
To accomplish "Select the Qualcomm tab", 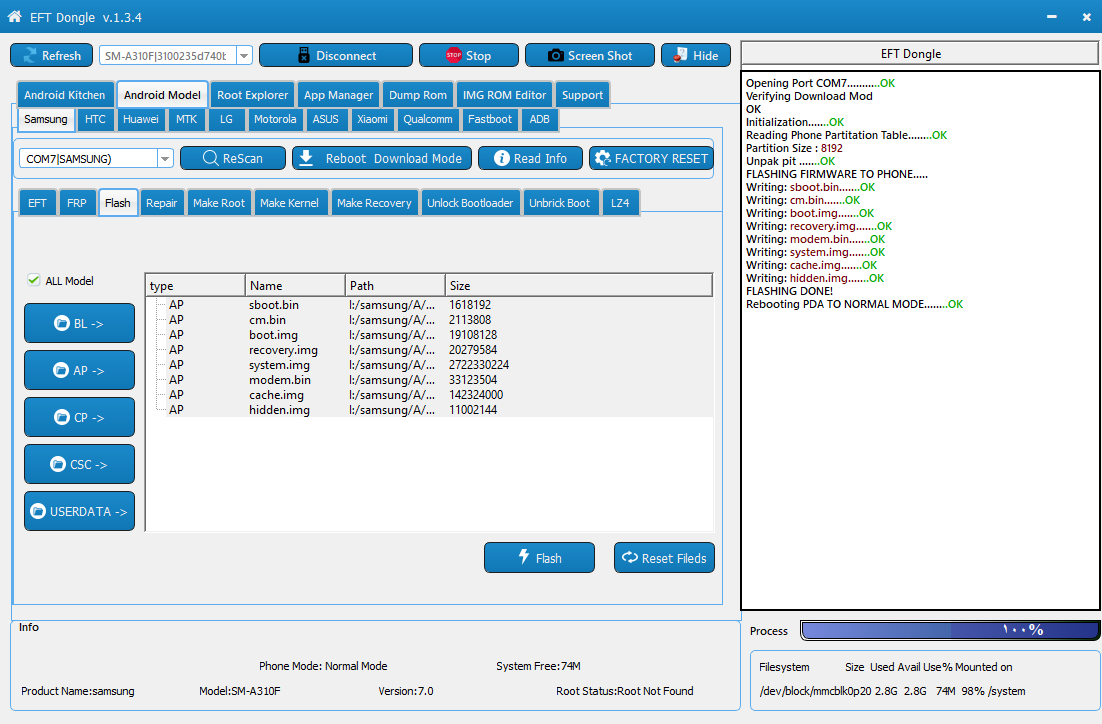I will click(x=427, y=119).
